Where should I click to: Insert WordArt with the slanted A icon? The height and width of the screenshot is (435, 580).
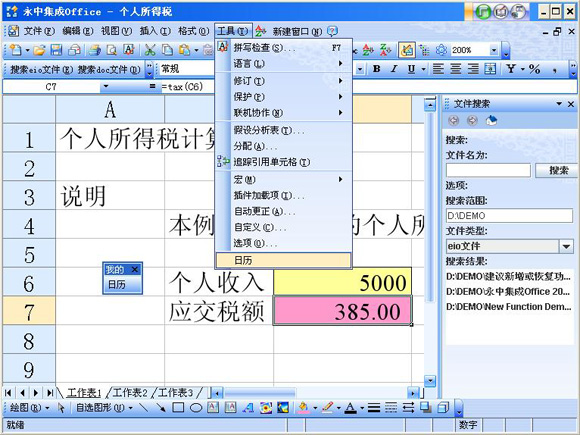pyautogui.click(x=248, y=408)
